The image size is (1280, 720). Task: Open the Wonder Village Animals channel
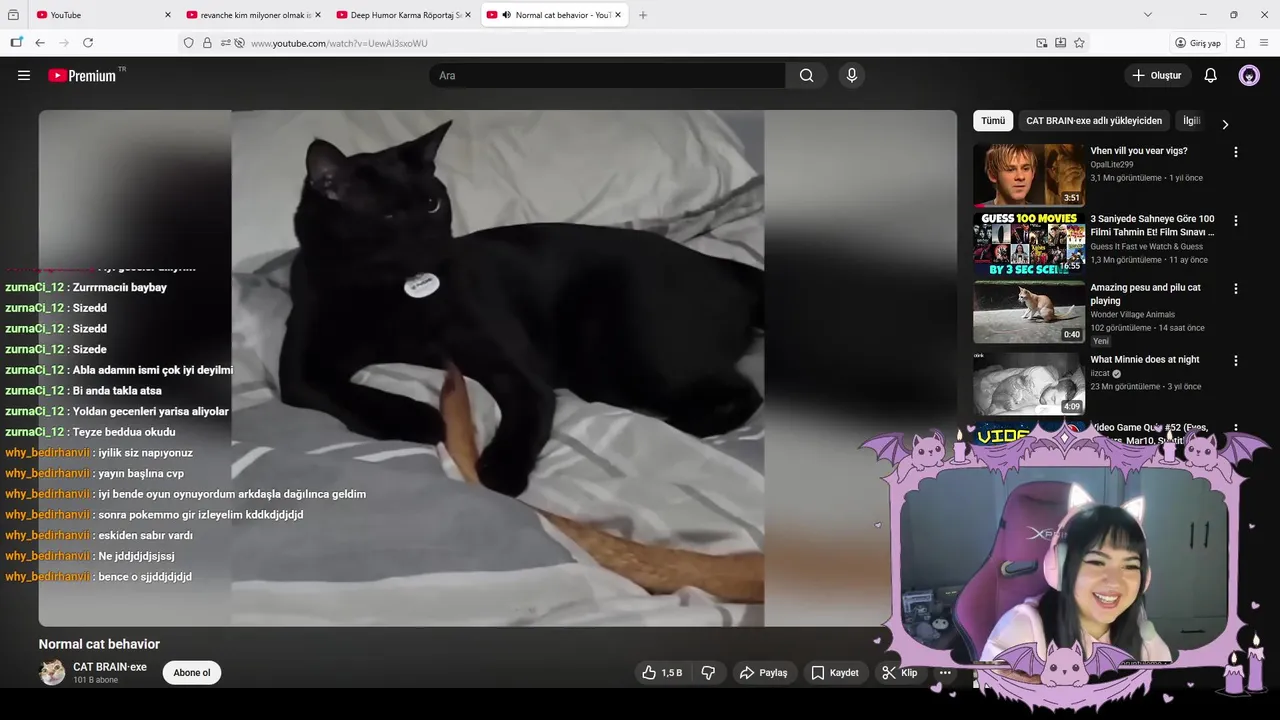pos(1133,314)
